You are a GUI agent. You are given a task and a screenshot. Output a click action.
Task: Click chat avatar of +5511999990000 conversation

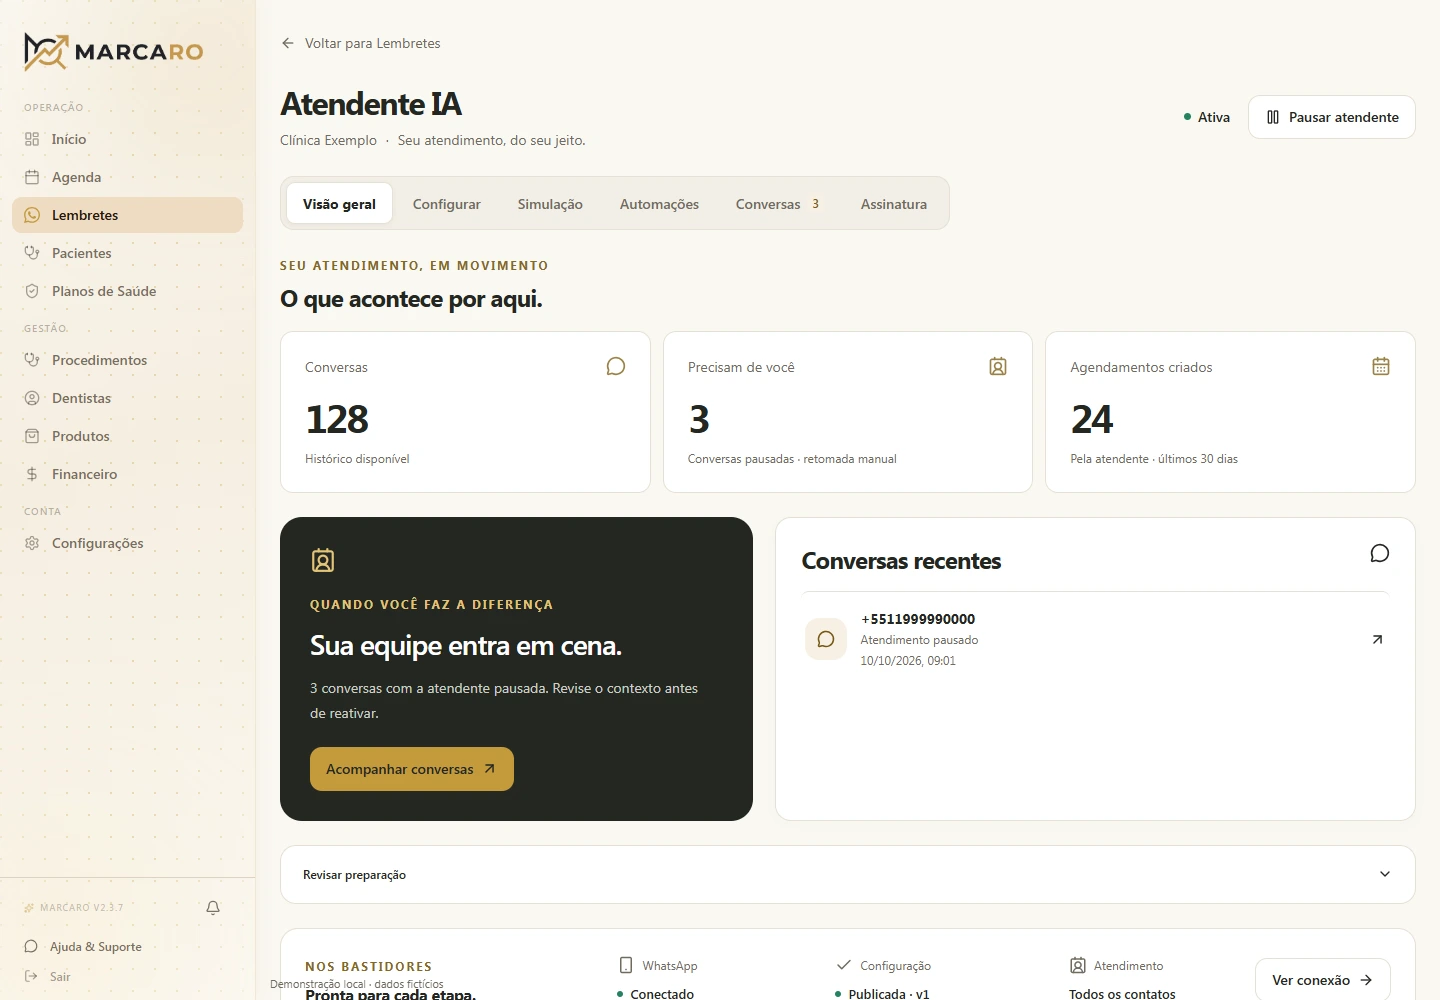826,639
